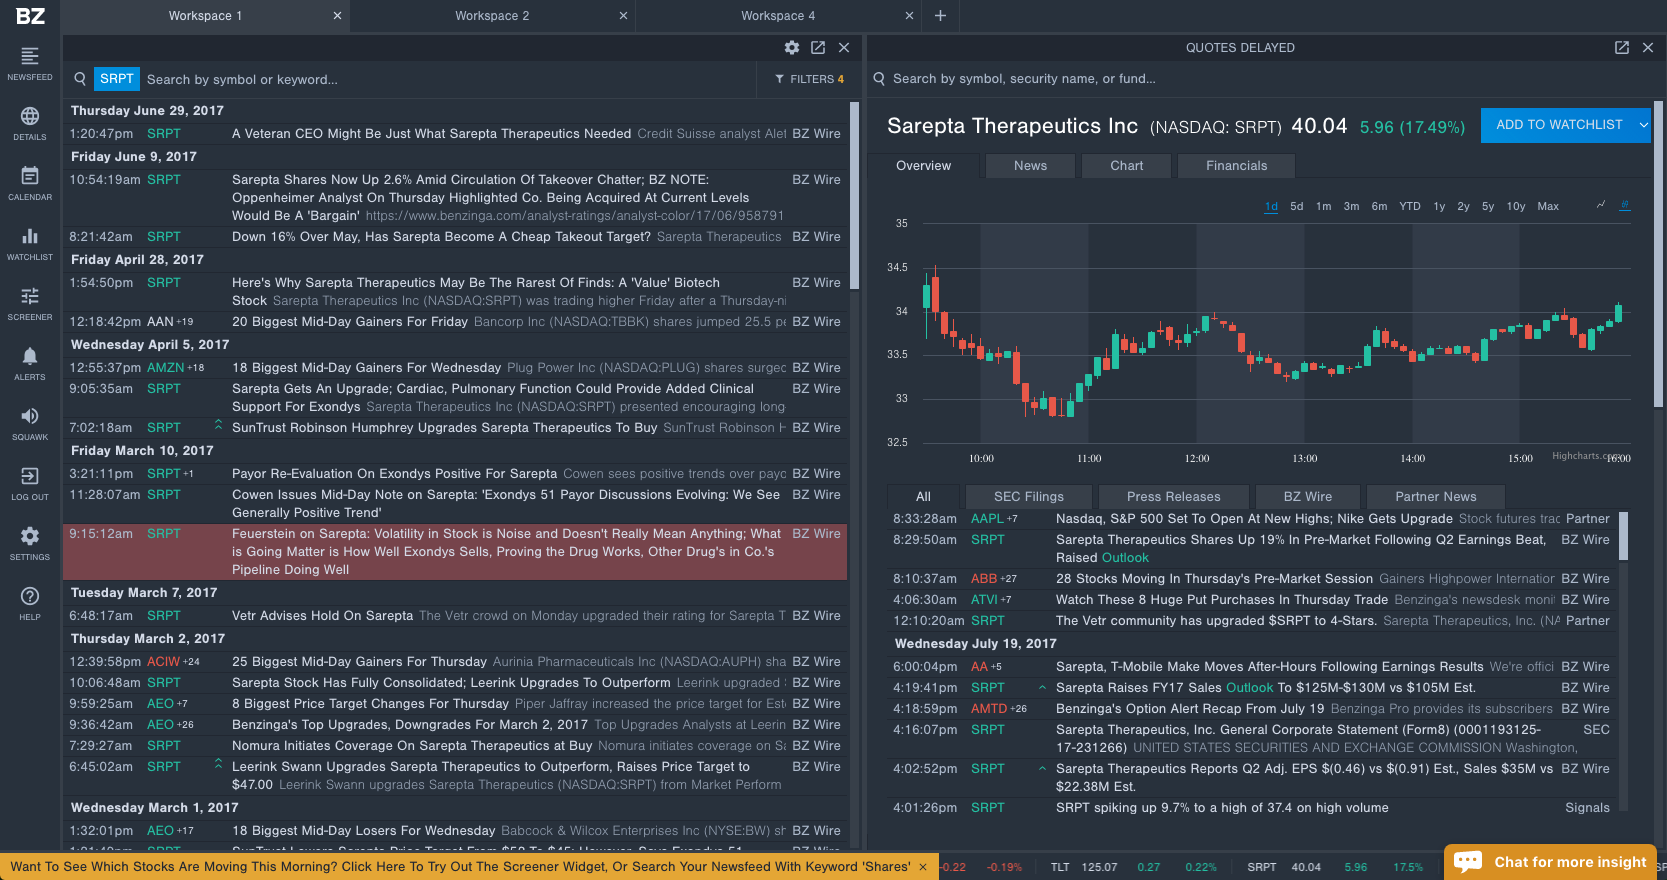Viewport: 1667px width, 880px height.
Task: Select 3m chart range
Action: coord(1352,206)
